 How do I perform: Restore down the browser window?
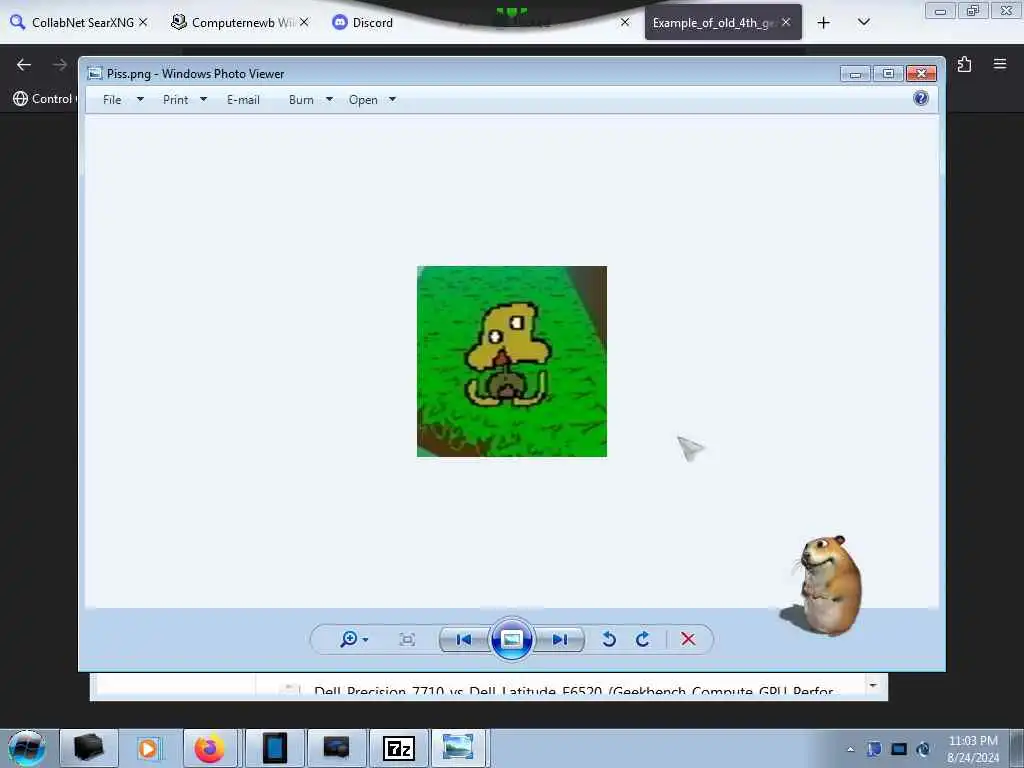coord(973,11)
